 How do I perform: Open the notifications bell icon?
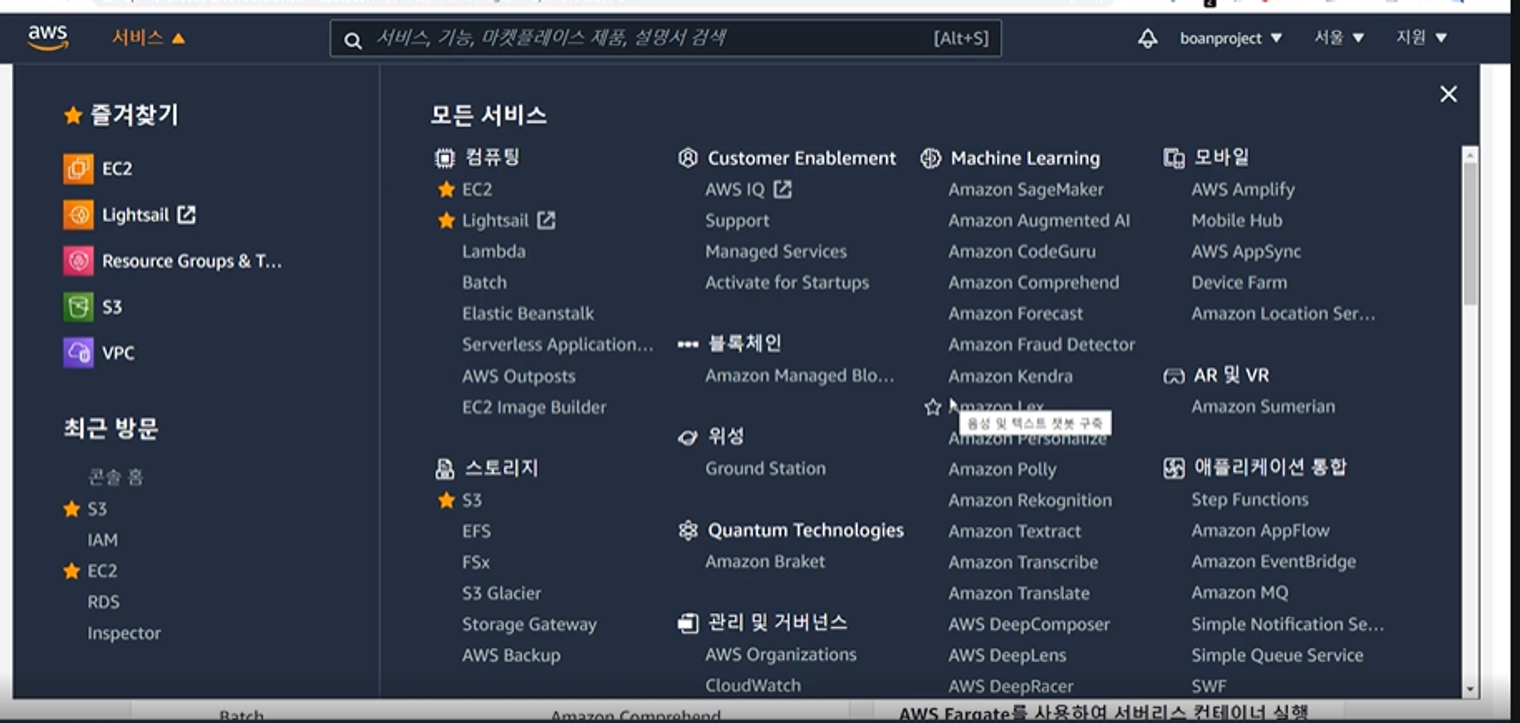(x=1148, y=38)
